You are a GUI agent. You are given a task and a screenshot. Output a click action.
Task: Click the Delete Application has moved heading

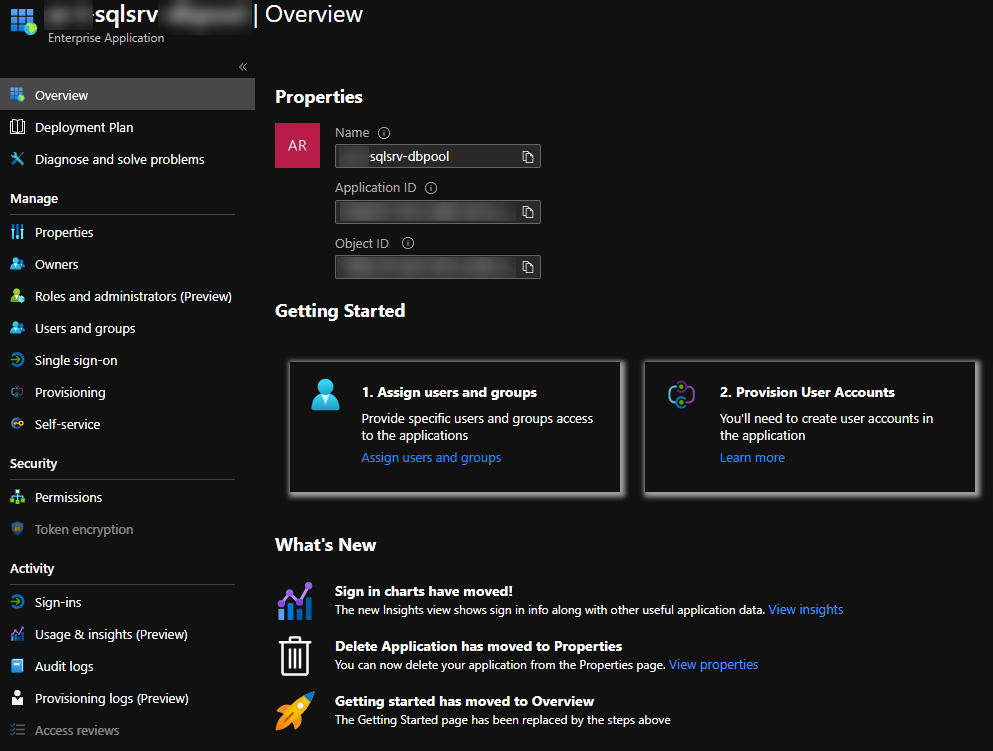[478, 646]
